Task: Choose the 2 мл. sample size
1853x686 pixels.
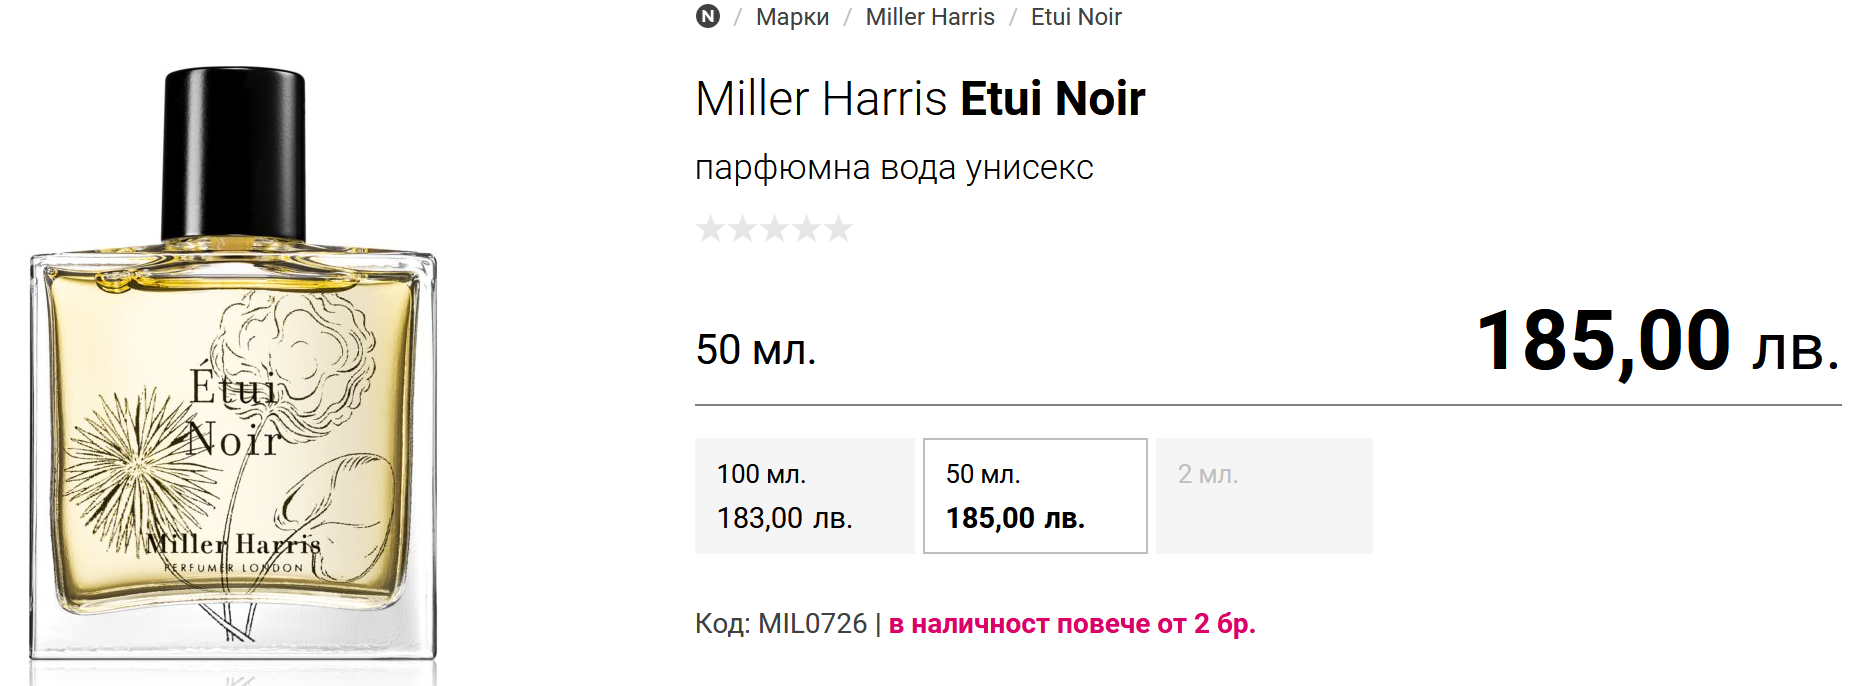Action: (1264, 496)
